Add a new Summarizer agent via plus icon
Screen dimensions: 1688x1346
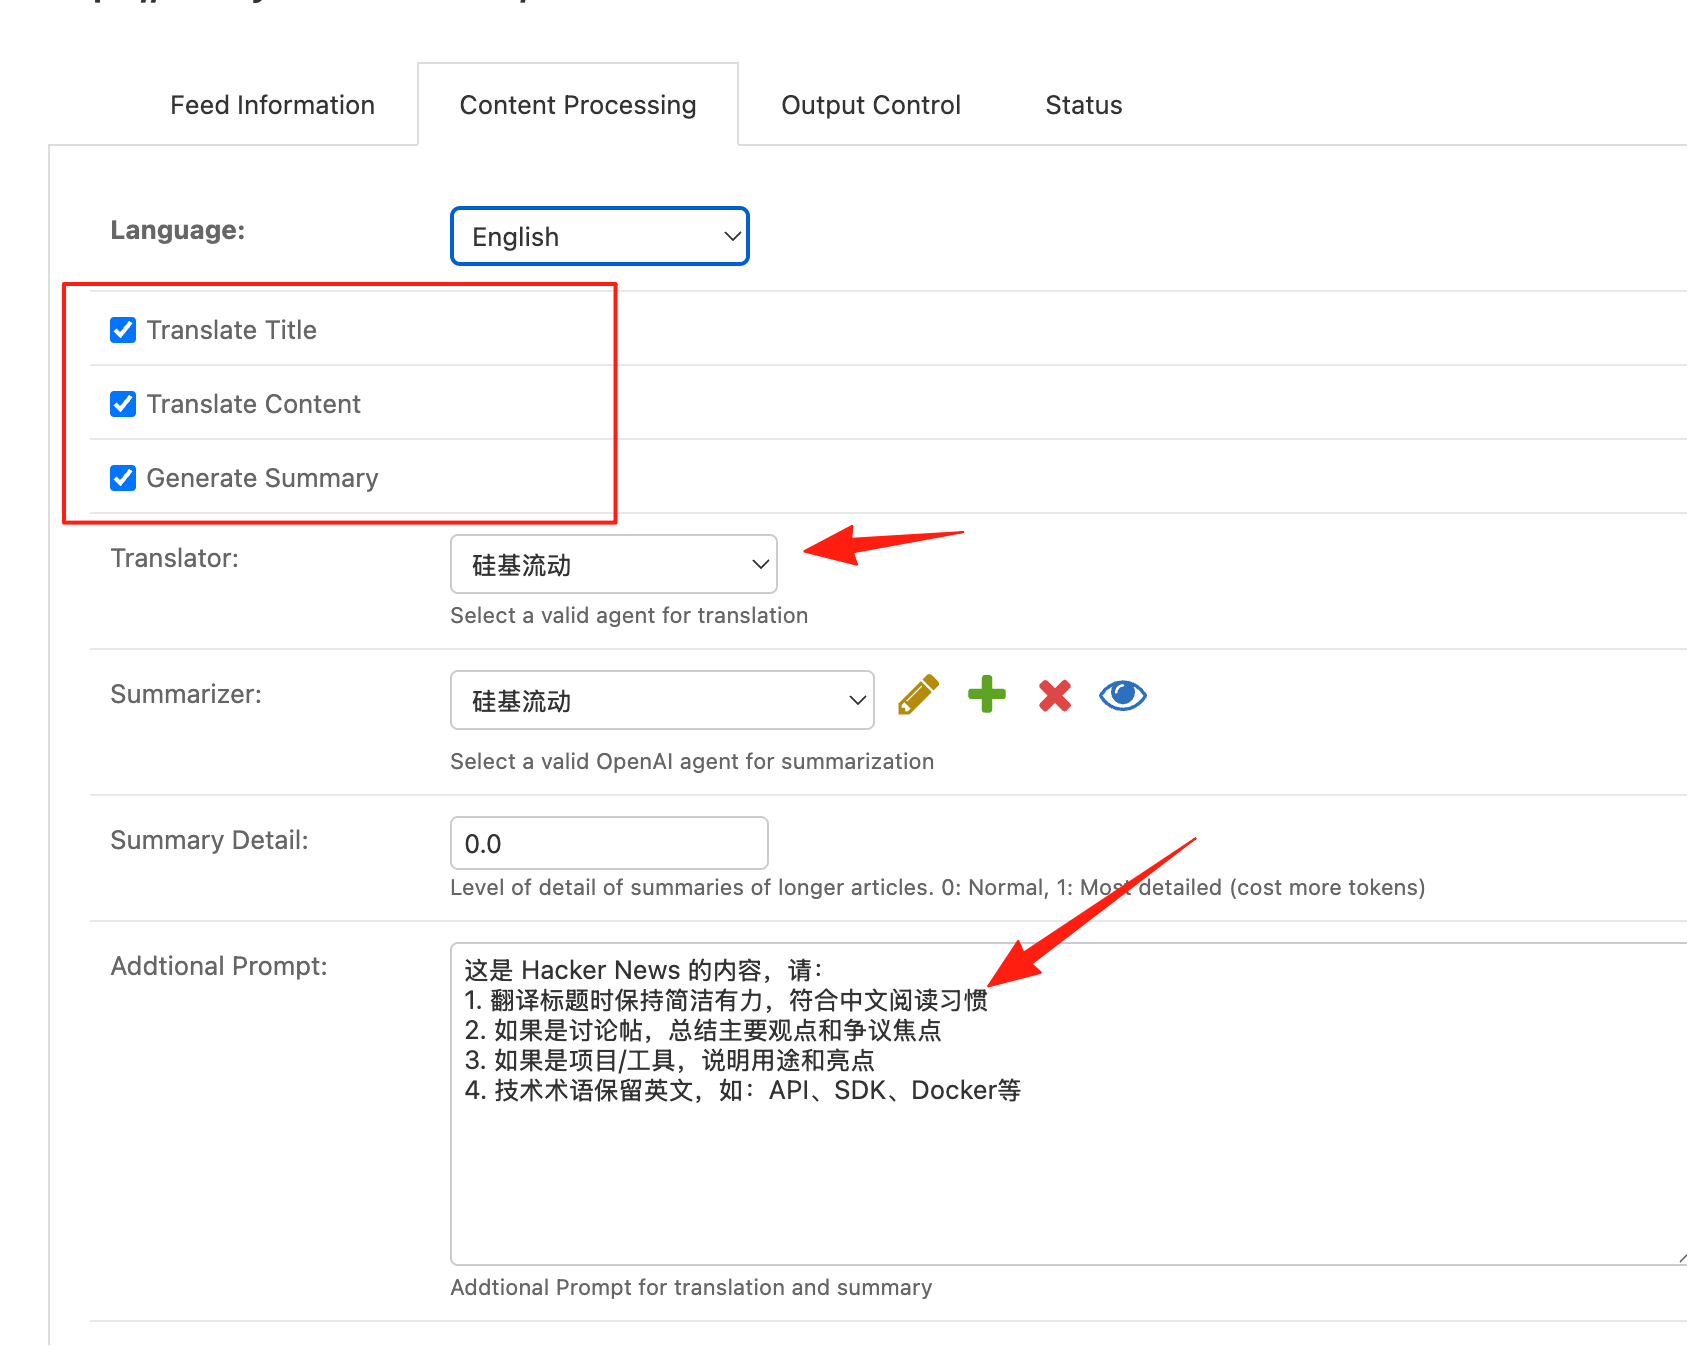pos(987,694)
